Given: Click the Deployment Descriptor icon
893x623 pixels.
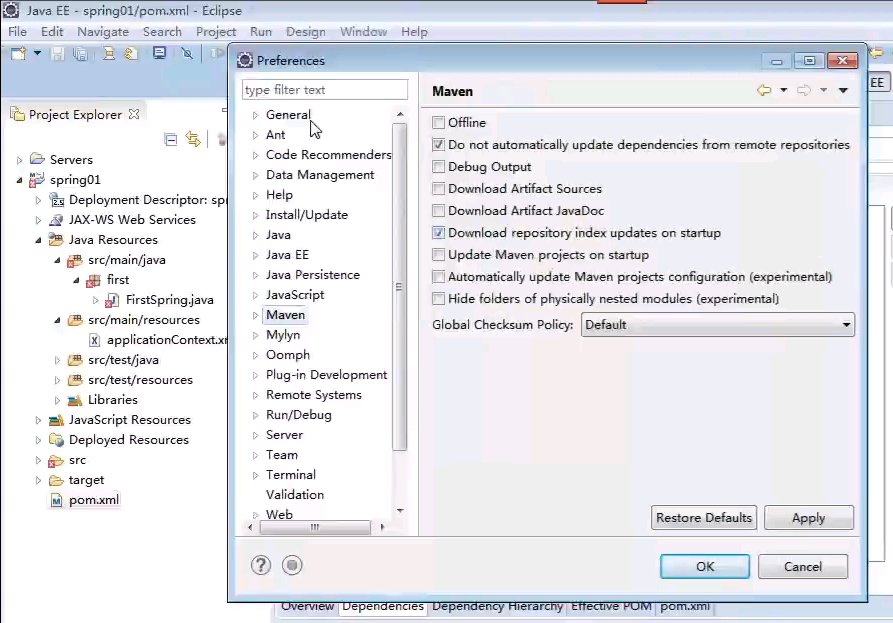Looking at the screenshot, I should point(56,200).
